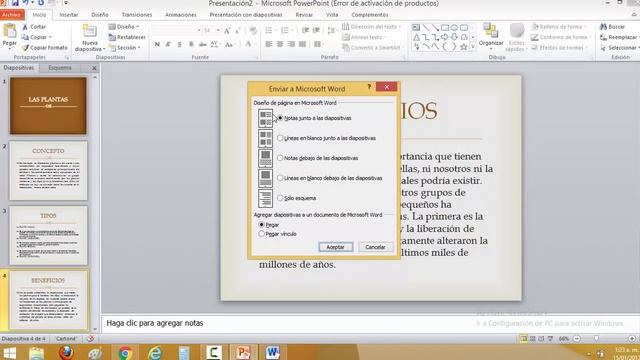Open the Seleccionar dropdown
Image resolution: width=640 pixels, height=360 pixels.
619,48
